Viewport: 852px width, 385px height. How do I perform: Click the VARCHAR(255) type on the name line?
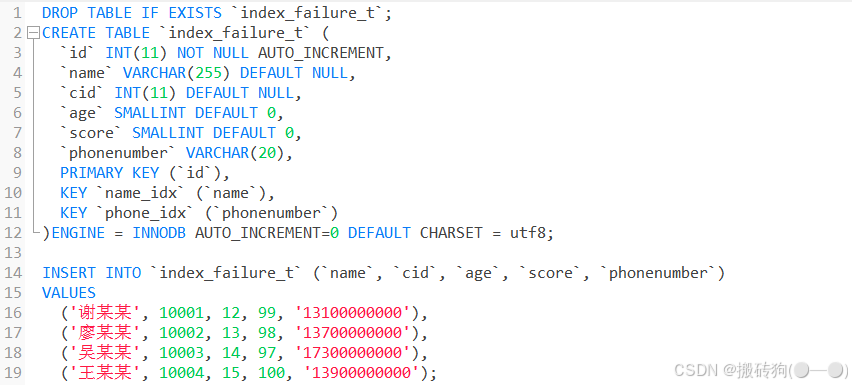177,73
